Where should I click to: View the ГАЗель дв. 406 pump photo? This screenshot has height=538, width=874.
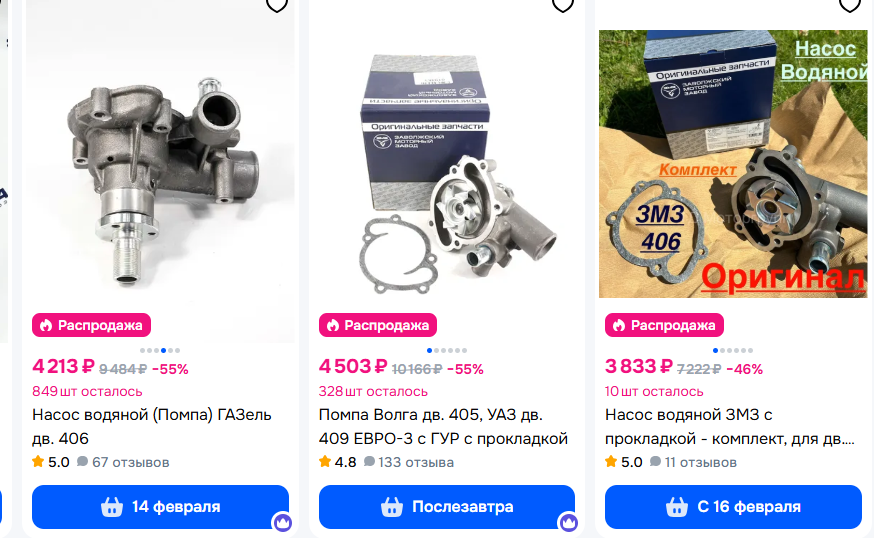pos(161,167)
